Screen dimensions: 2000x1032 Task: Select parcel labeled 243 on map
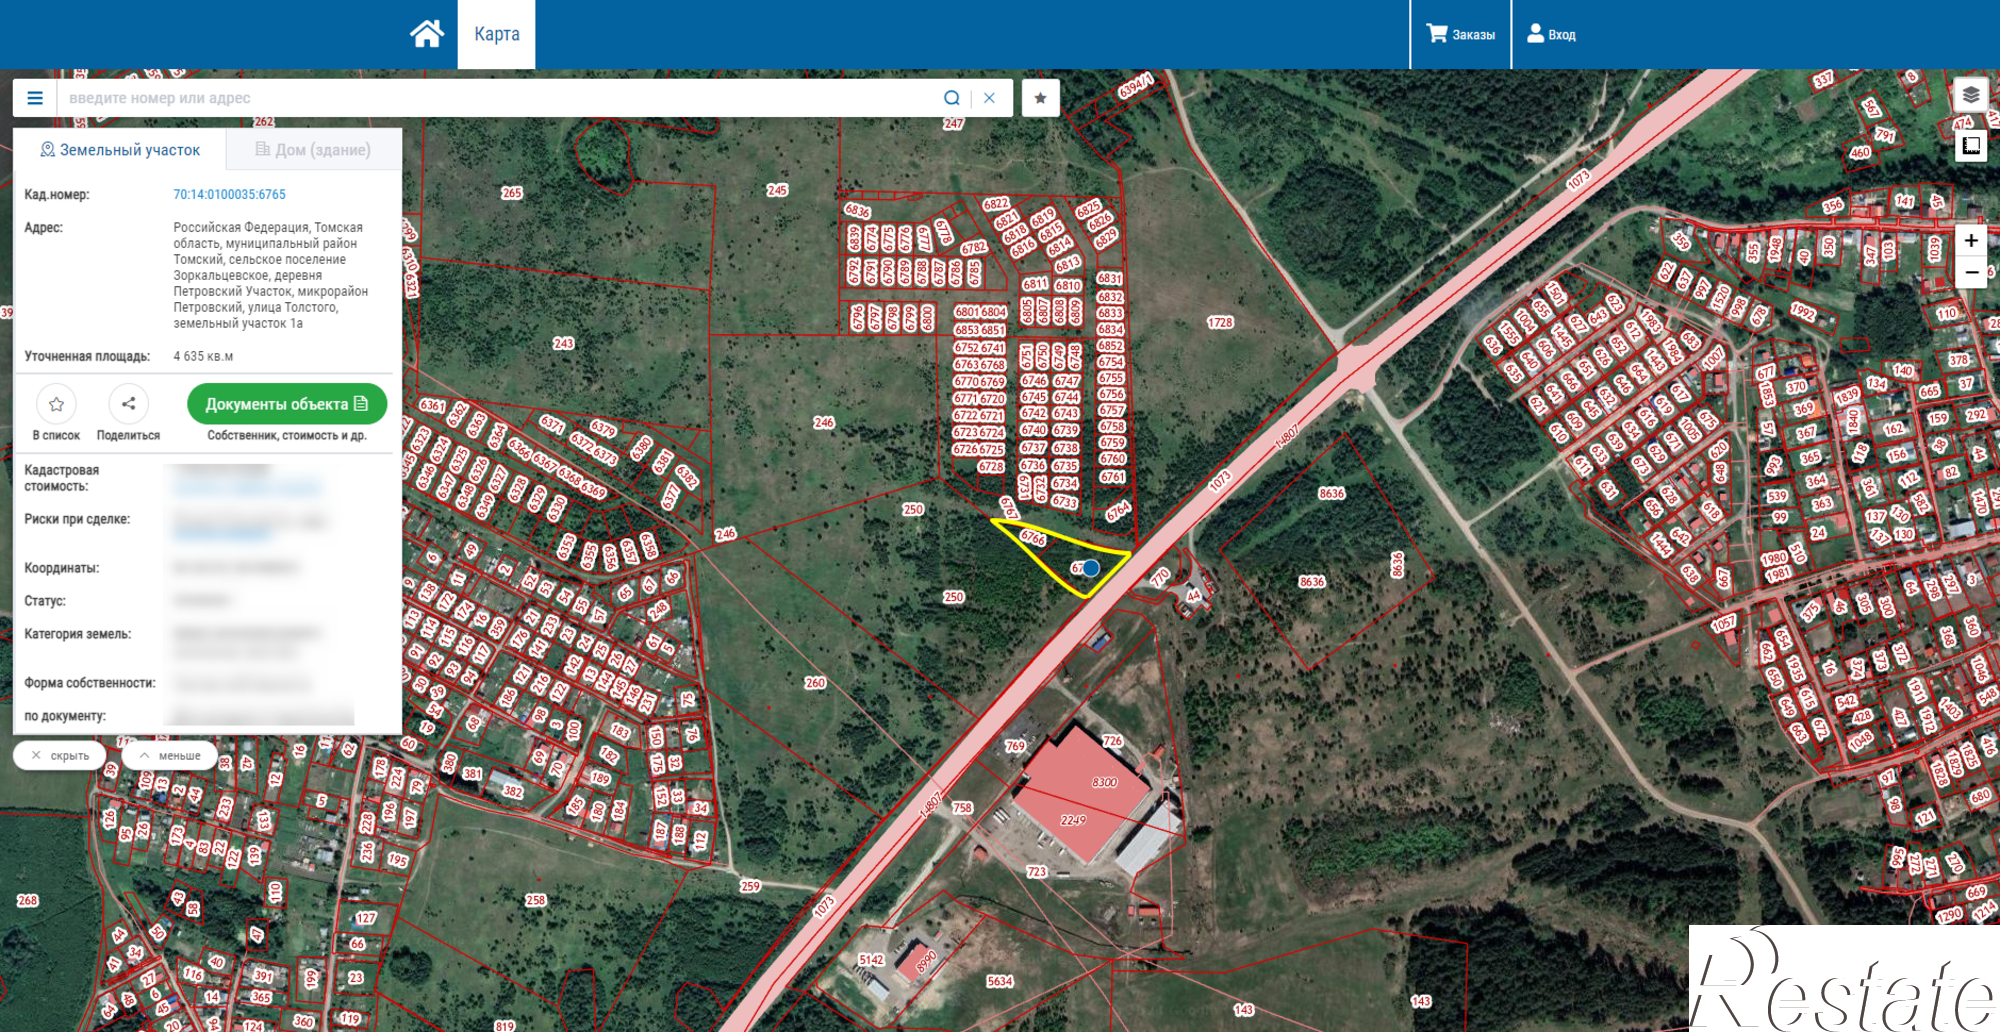click(x=564, y=343)
